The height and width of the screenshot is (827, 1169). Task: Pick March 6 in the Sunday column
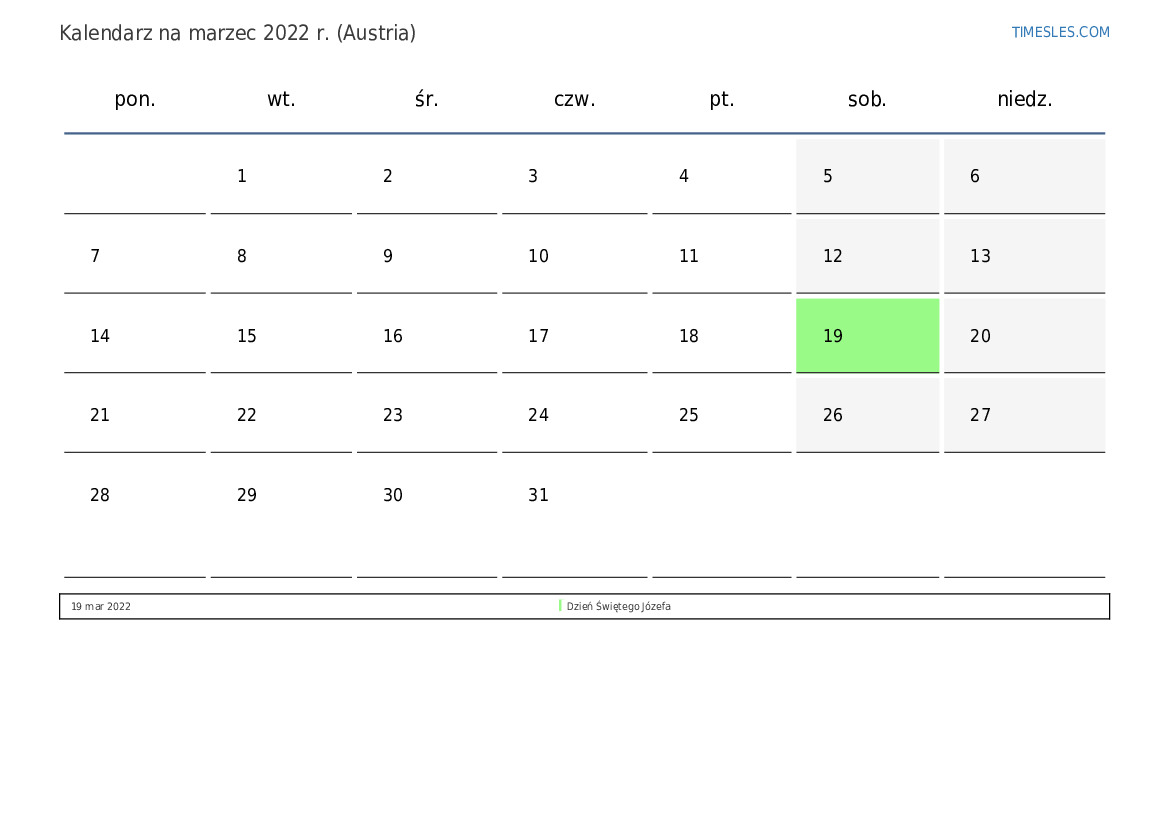(x=975, y=176)
